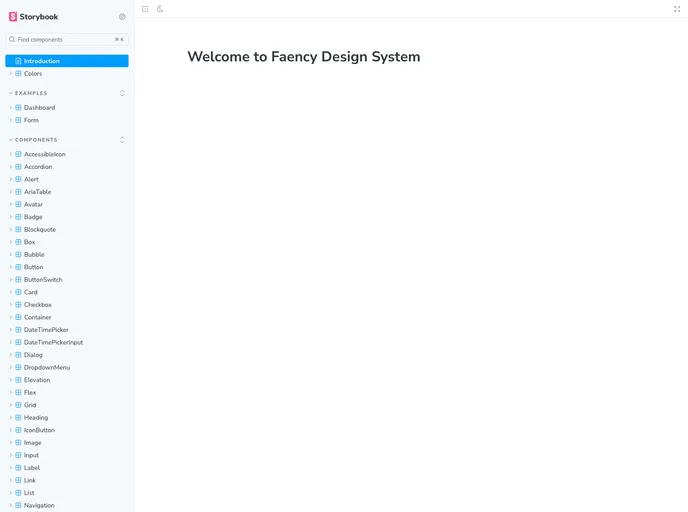The image size is (688, 512).
Task: Enter fullscreen via top-right icon
Action: (x=677, y=9)
